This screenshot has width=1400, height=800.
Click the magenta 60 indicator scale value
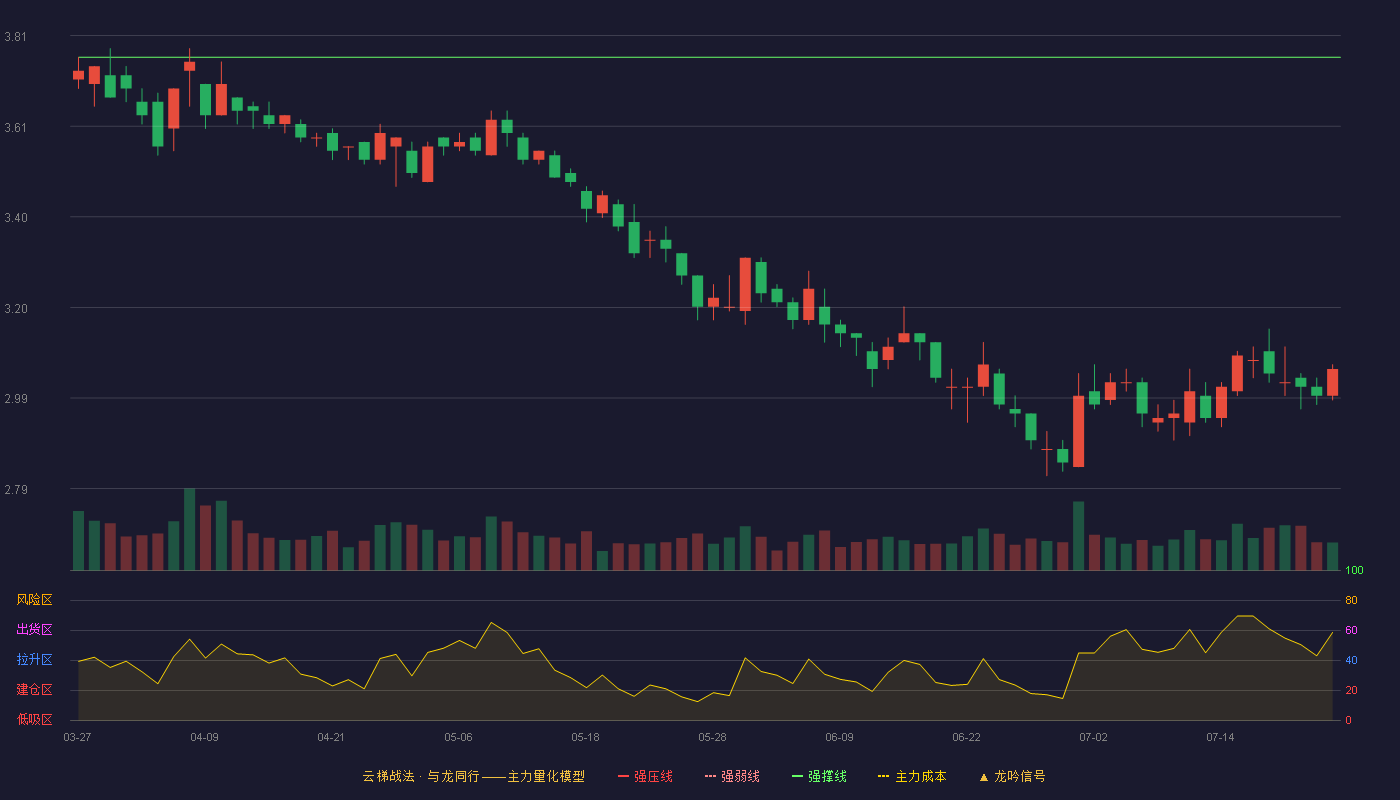tap(1351, 631)
